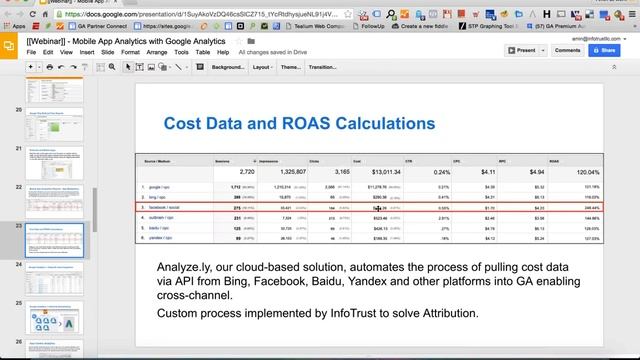Image resolution: width=640 pixels, height=360 pixels.
Task: Expand the Line tool dropdown arrow
Action: [187, 67]
